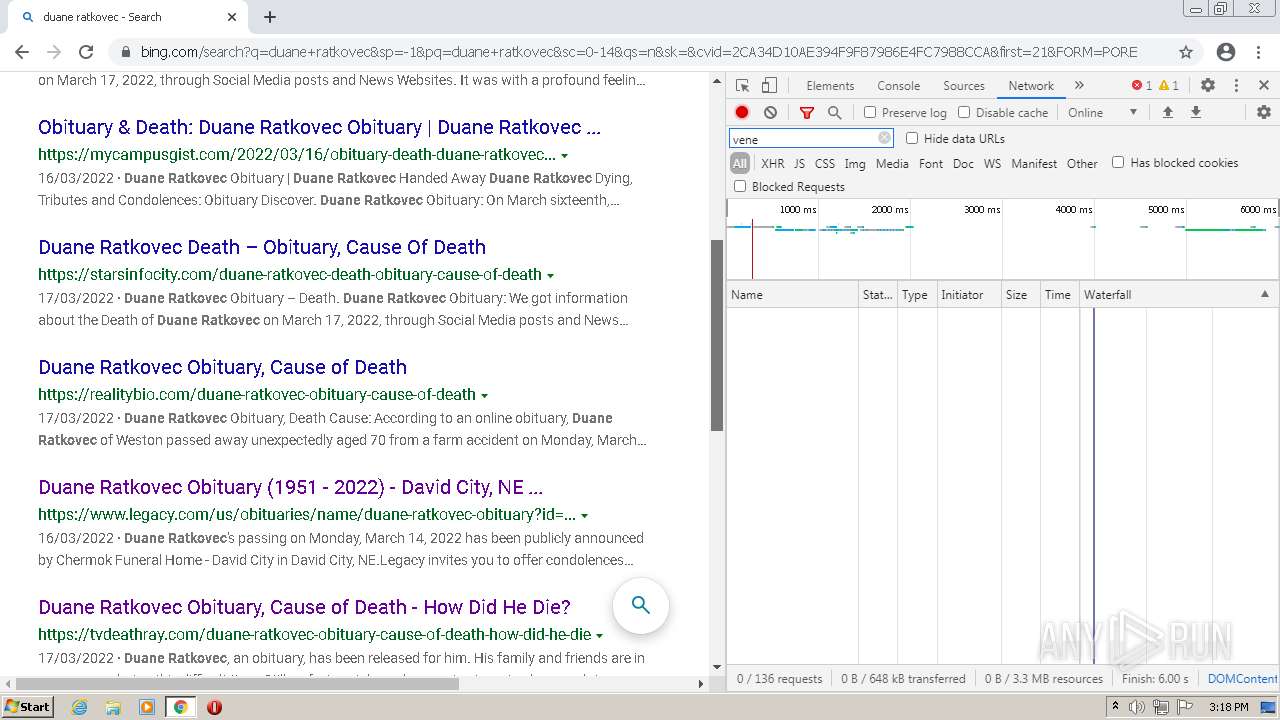Enable the Preserve log checkbox
Viewport: 1280px width, 720px height.
[x=870, y=113]
